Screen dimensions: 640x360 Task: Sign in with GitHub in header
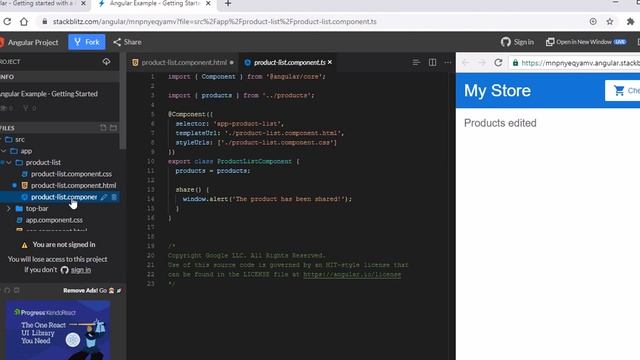(x=518, y=42)
